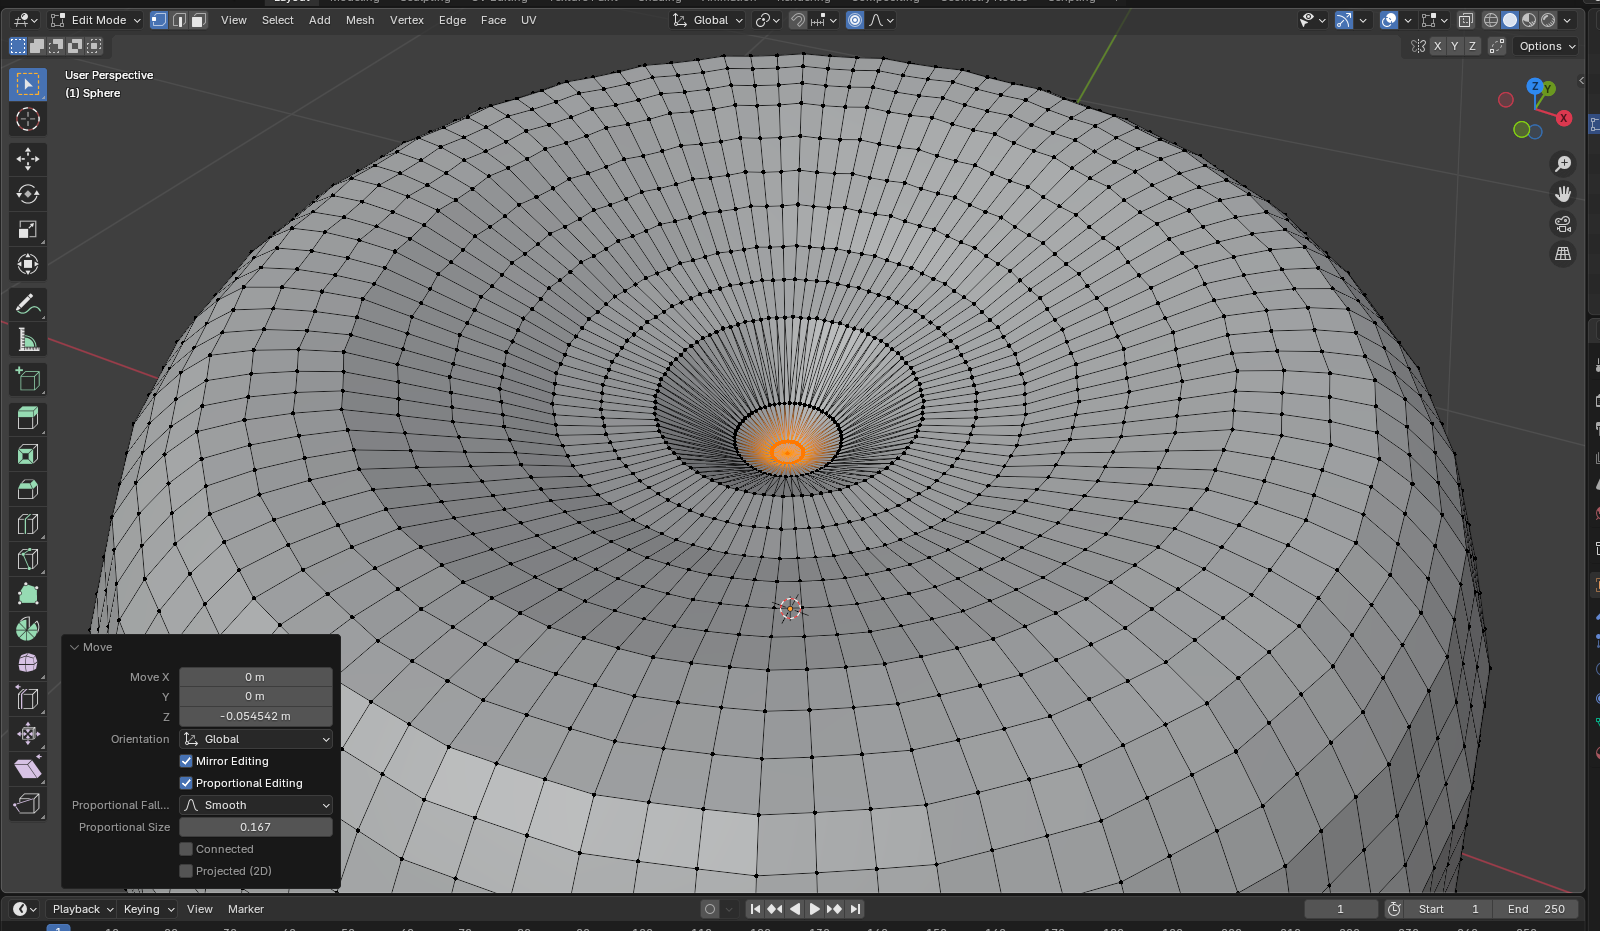The image size is (1600, 931).
Task: Open the Select menu
Action: [278, 20]
